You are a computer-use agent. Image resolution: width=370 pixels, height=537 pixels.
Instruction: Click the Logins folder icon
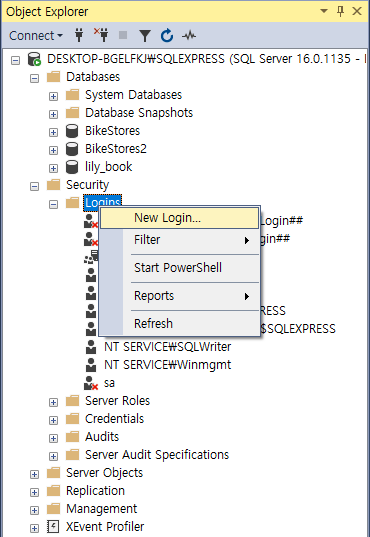click(x=72, y=203)
